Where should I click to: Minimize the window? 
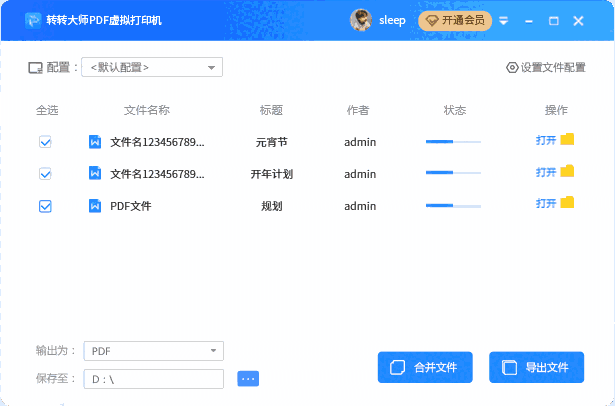click(x=529, y=21)
